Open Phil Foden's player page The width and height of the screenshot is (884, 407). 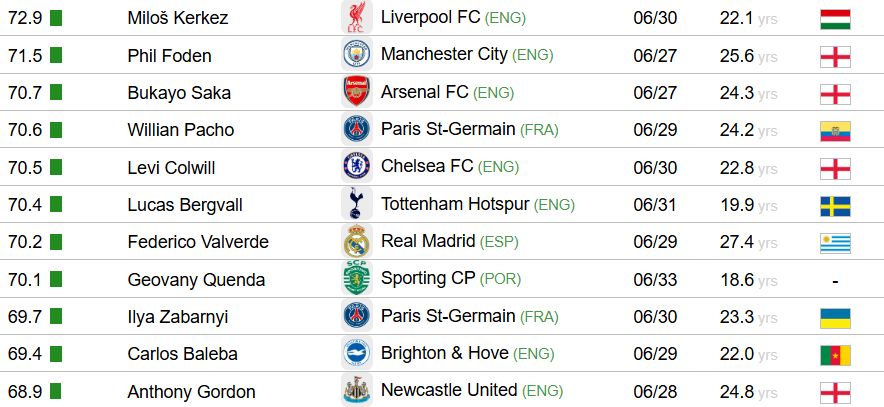(169, 56)
